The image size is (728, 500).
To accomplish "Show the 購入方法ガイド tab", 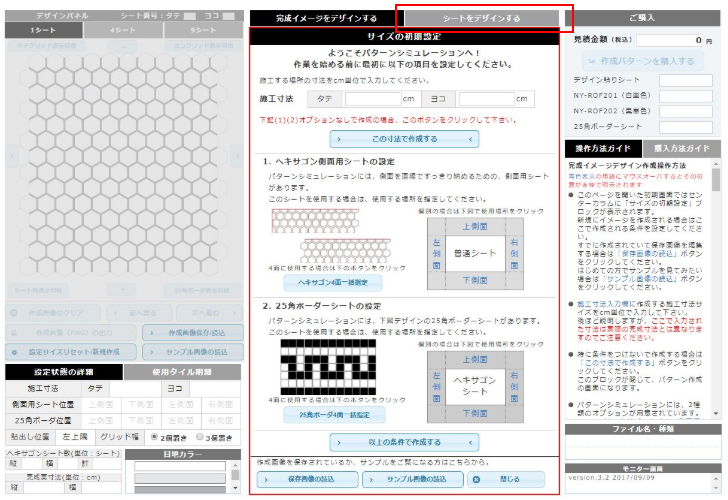I will tap(682, 149).
